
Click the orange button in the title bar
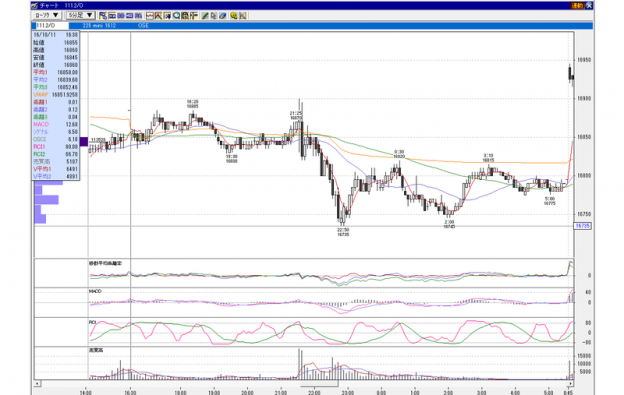tap(577, 6)
